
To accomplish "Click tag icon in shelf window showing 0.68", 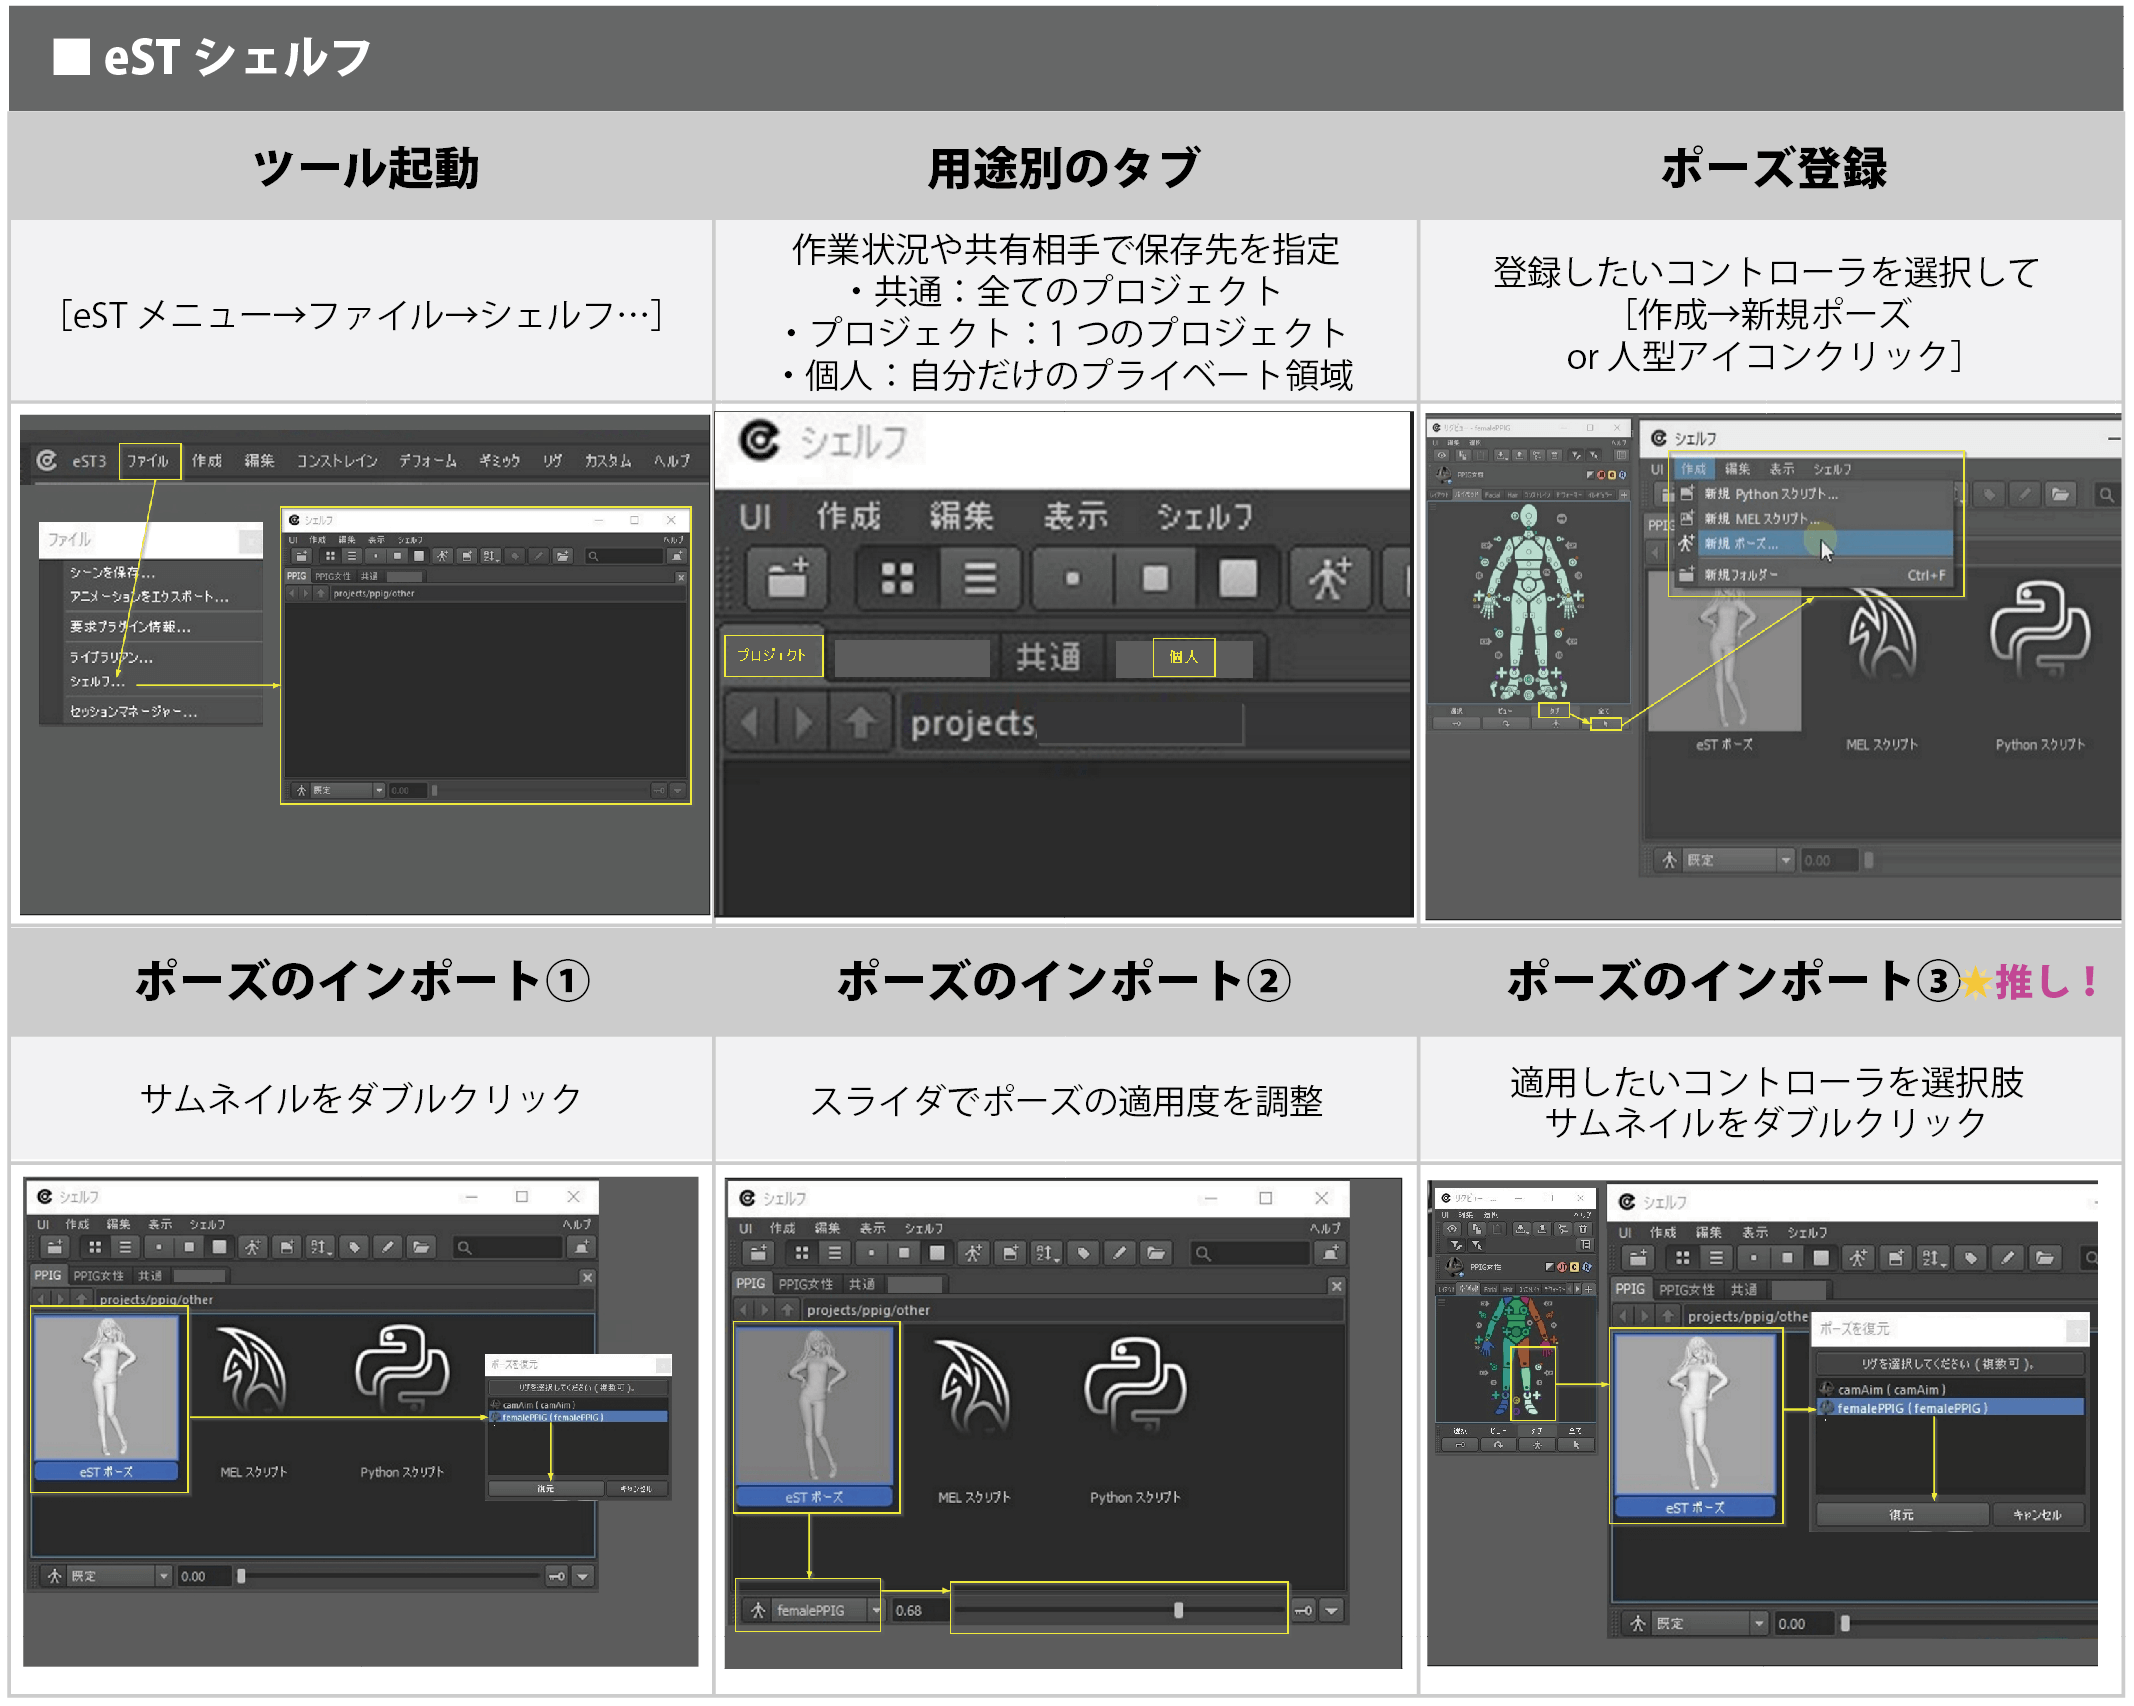I will pos(1083,1253).
